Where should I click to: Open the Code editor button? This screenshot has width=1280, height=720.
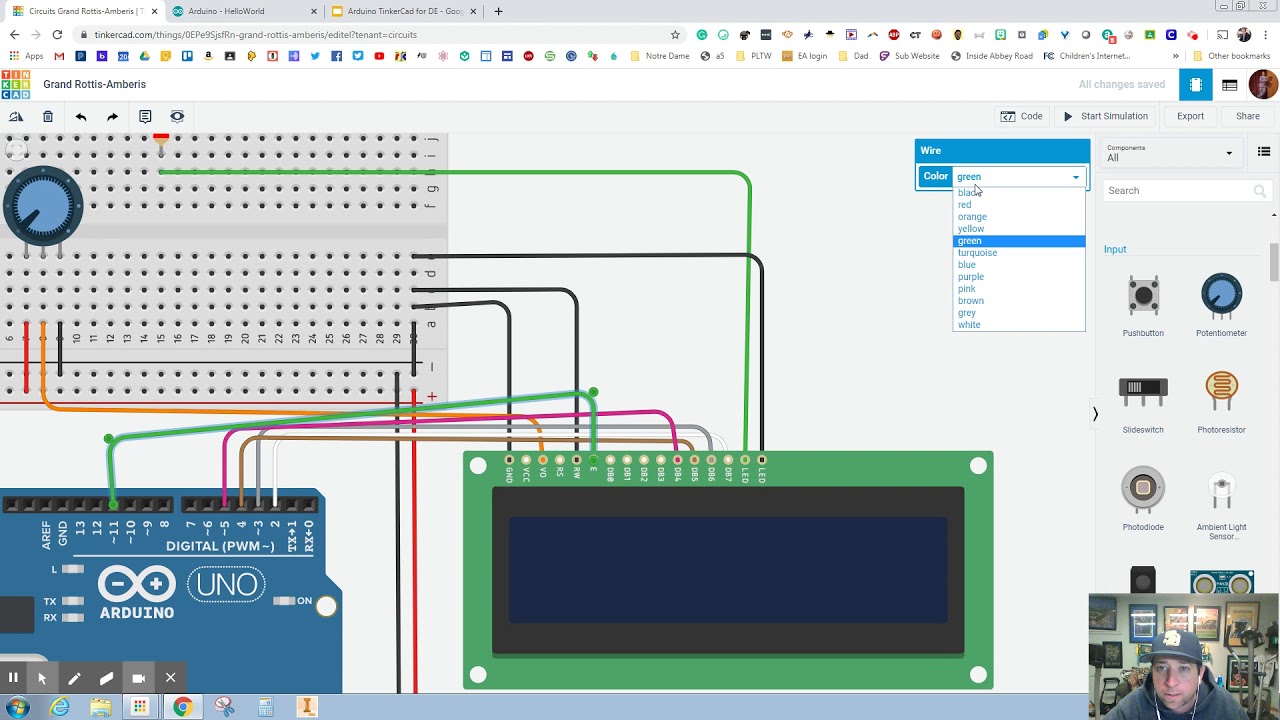pyautogui.click(x=1022, y=116)
